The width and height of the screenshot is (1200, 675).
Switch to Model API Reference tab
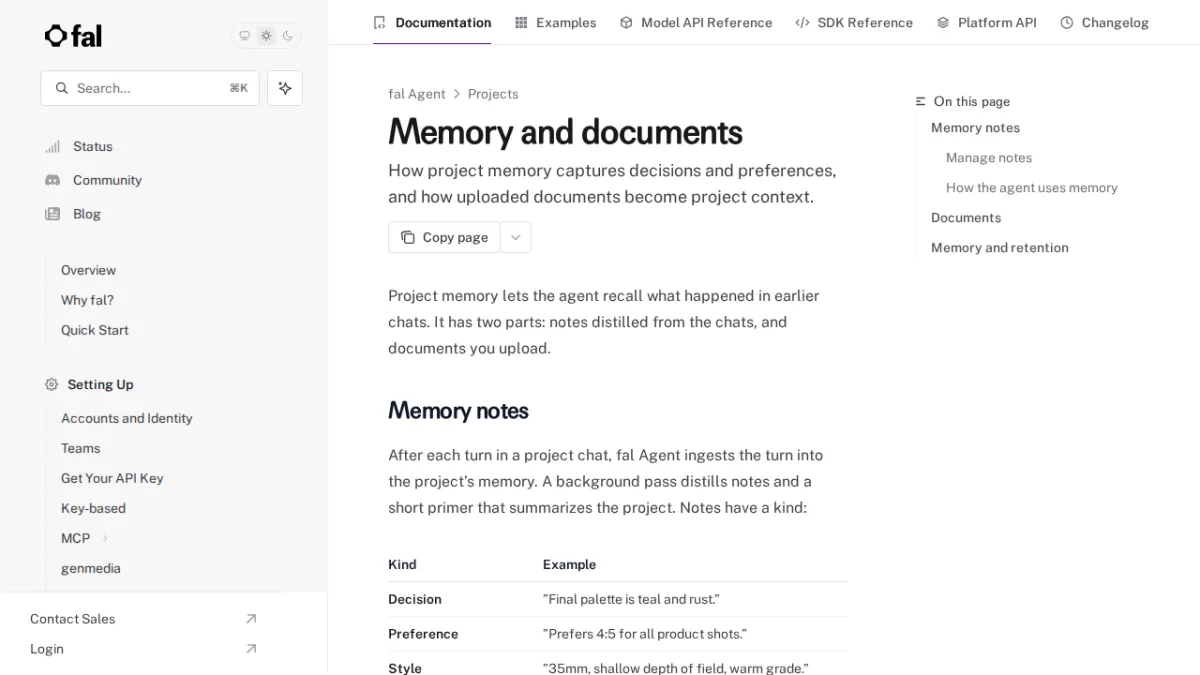point(696,22)
